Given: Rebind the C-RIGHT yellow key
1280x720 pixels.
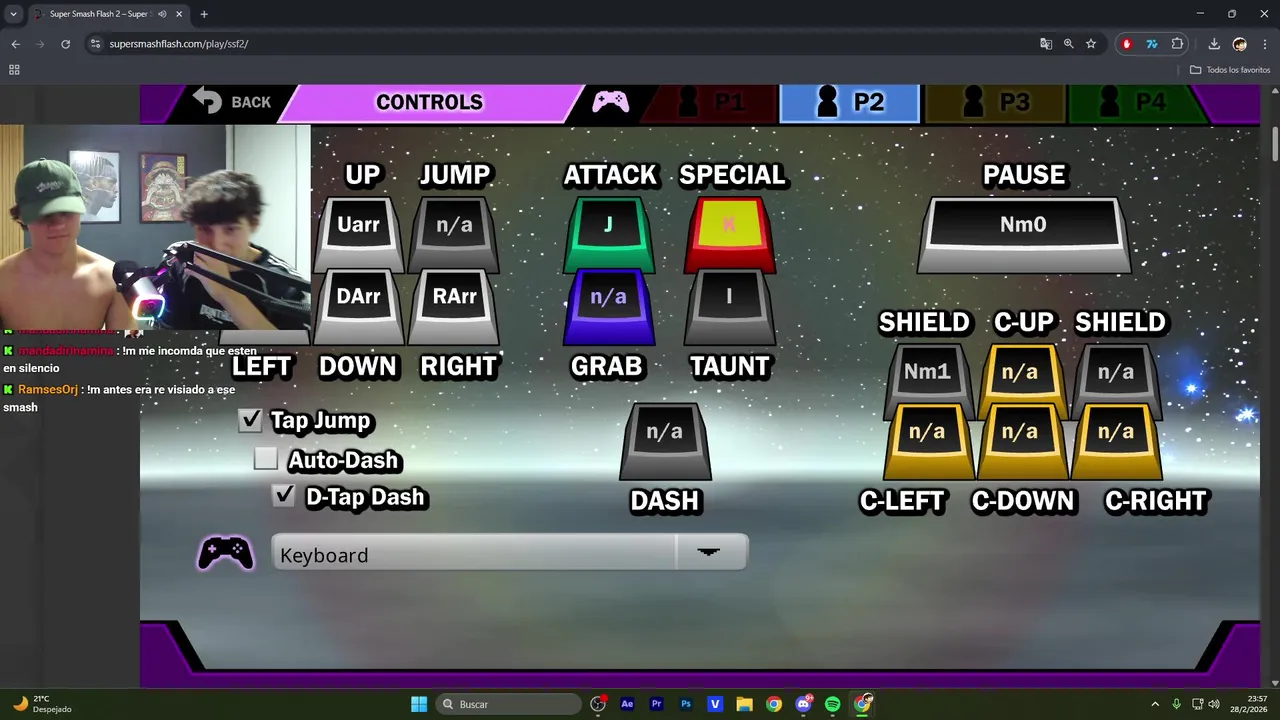Looking at the screenshot, I should pyautogui.click(x=1115, y=441).
